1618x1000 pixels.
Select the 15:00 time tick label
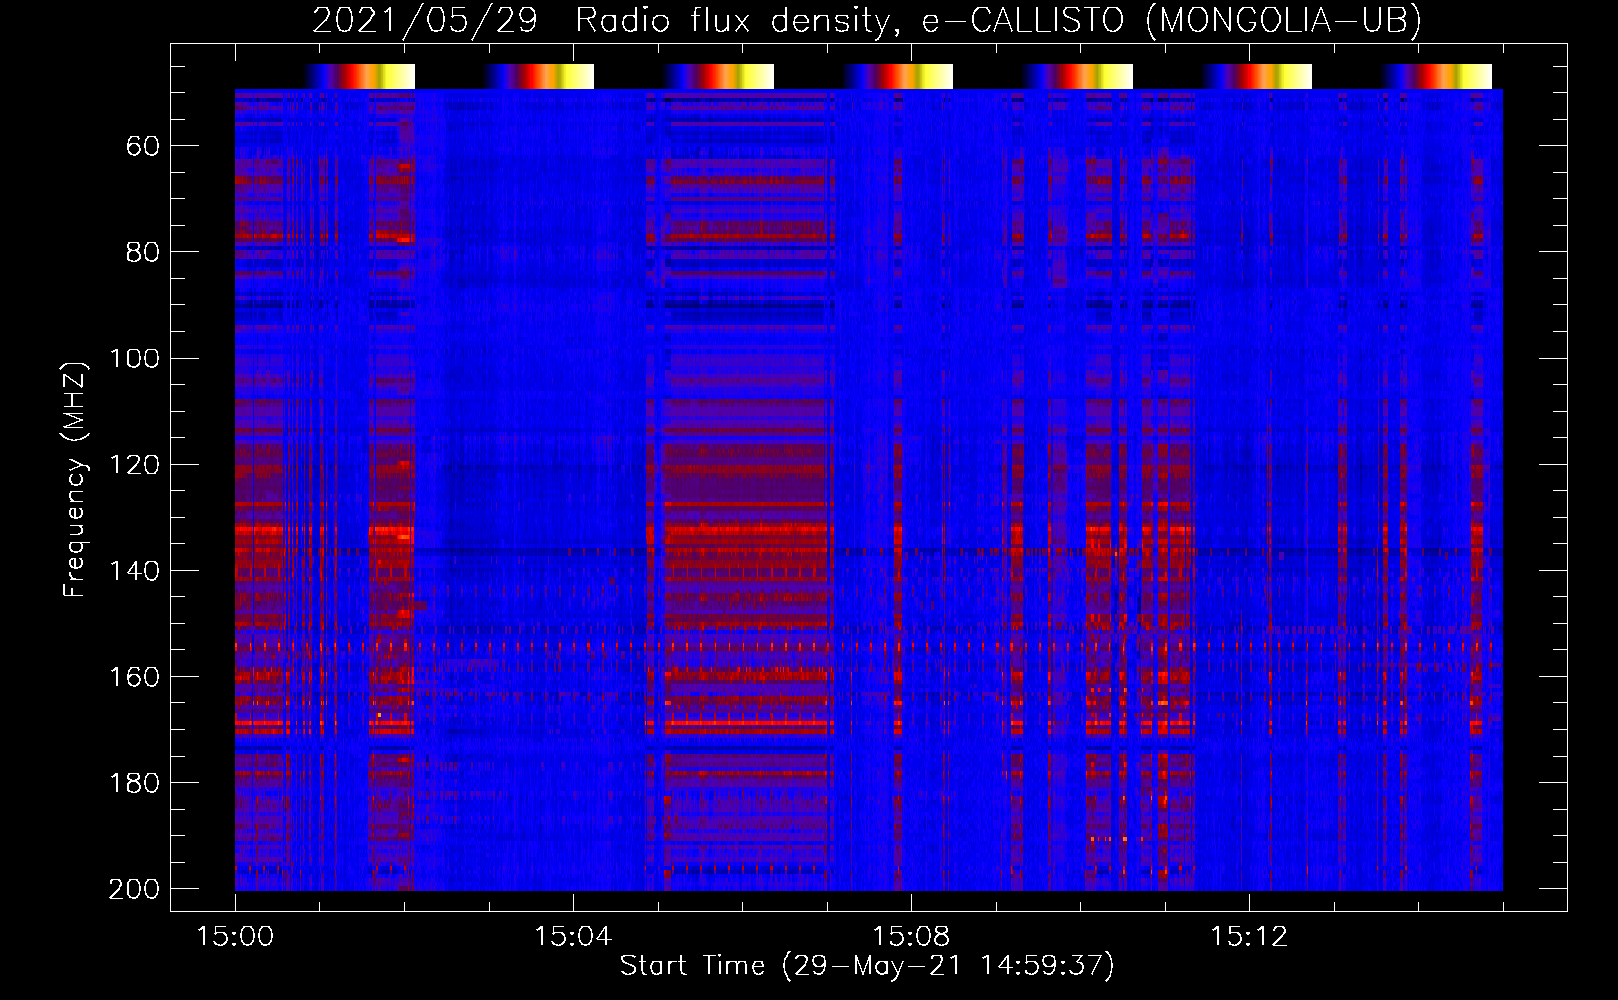tap(235, 937)
